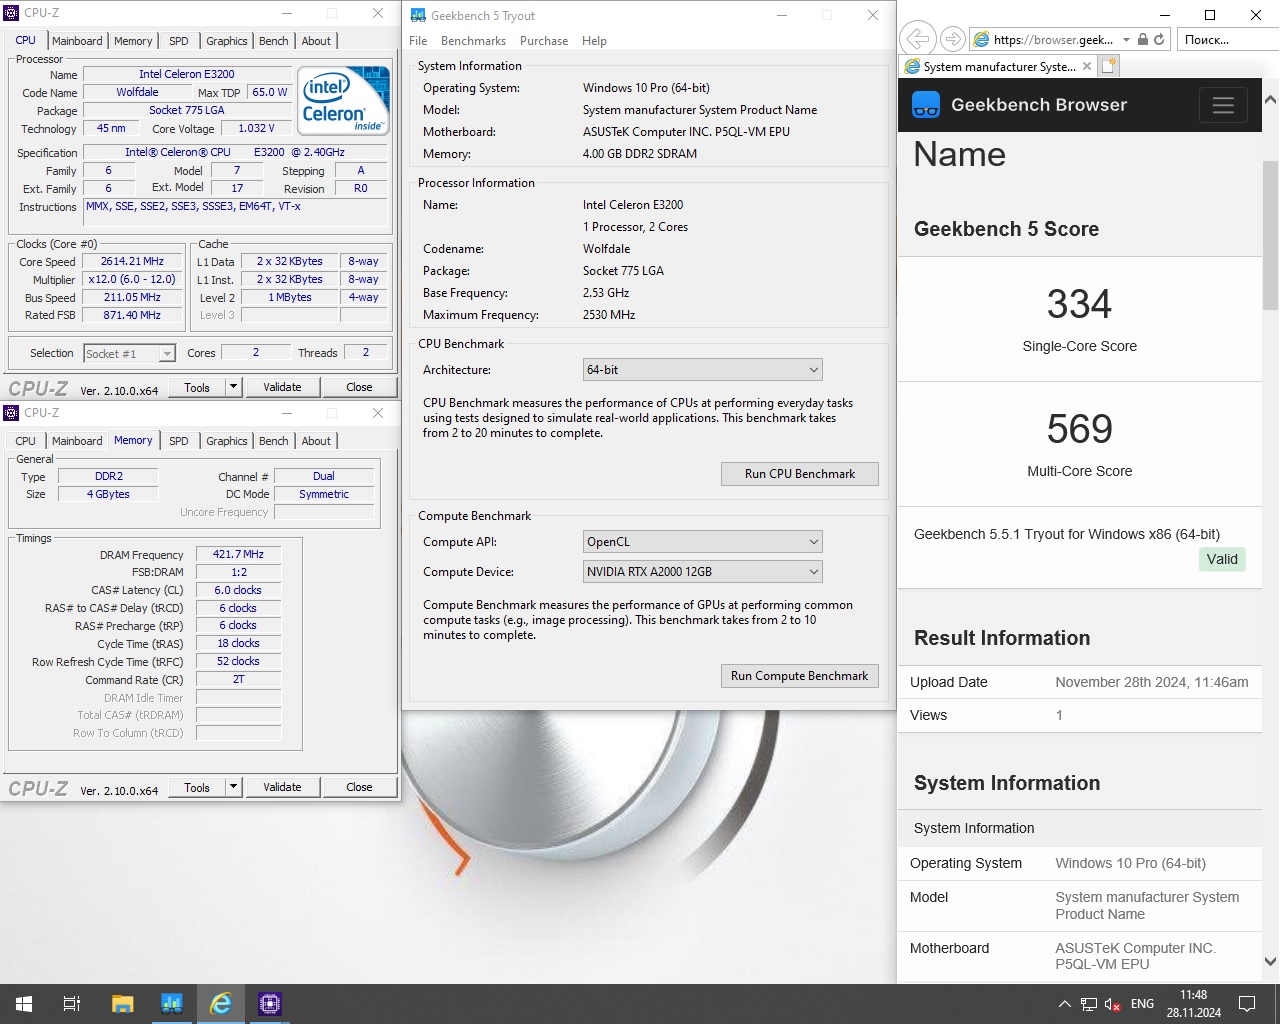Viewport: 1280px width, 1024px height.
Task: Open Tools dropdown arrow in lower CPU-Z
Action: (x=233, y=787)
